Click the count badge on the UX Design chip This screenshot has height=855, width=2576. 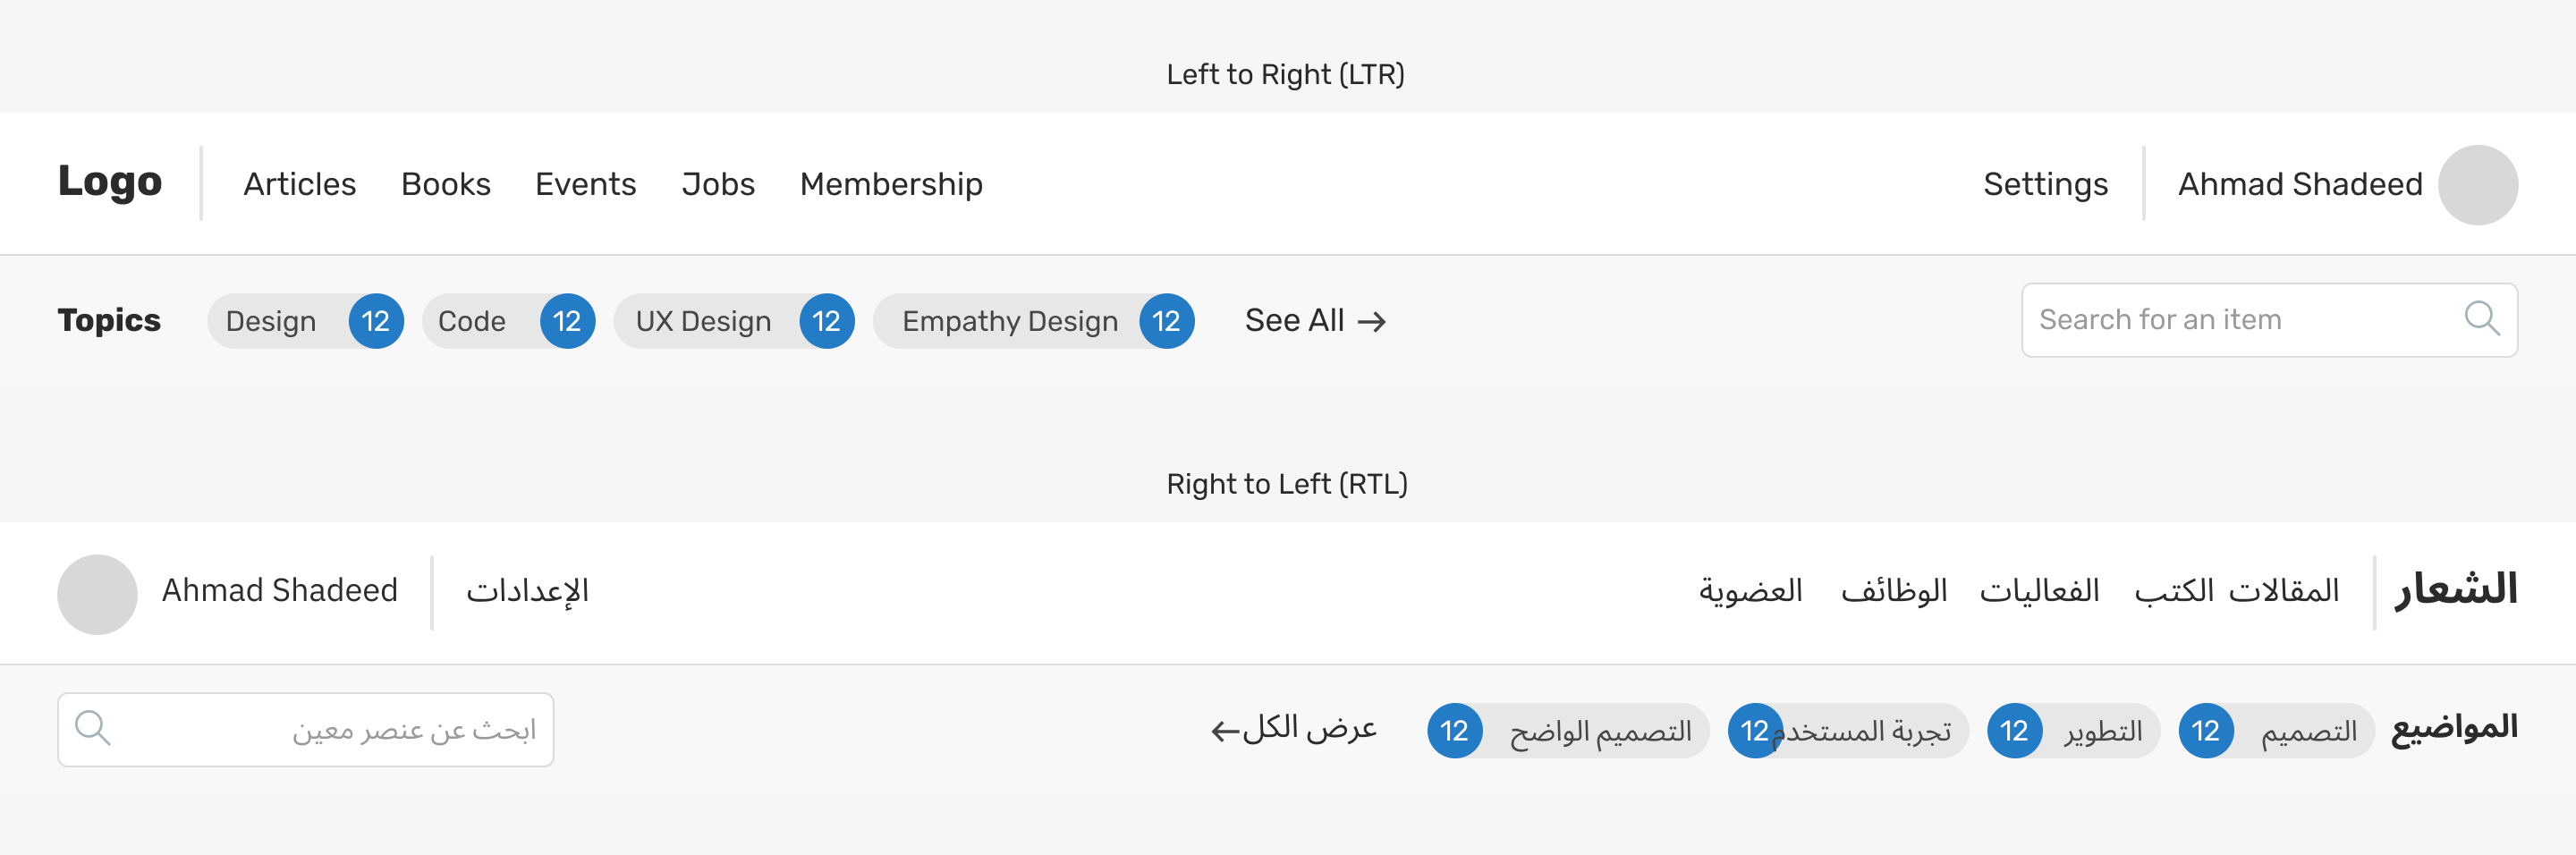826,321
